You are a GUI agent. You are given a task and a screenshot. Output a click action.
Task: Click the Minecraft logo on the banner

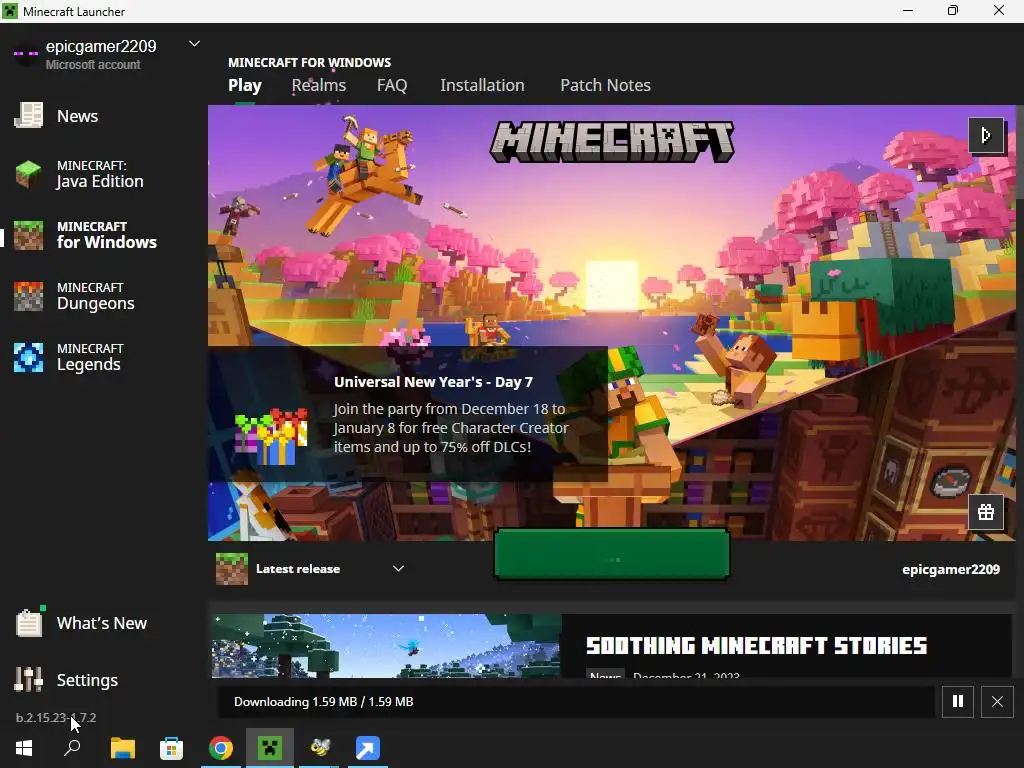pyautogui.click(x=612, y=142)
